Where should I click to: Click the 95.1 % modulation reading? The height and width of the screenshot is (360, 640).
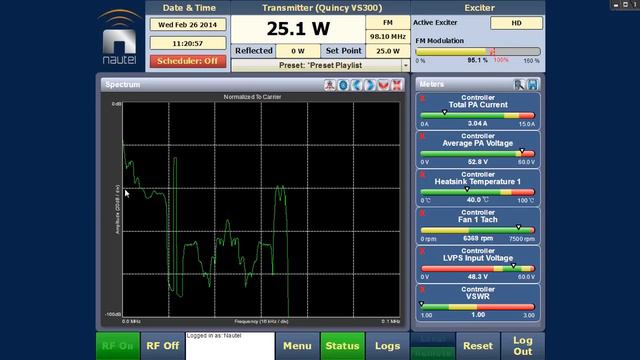478,60
